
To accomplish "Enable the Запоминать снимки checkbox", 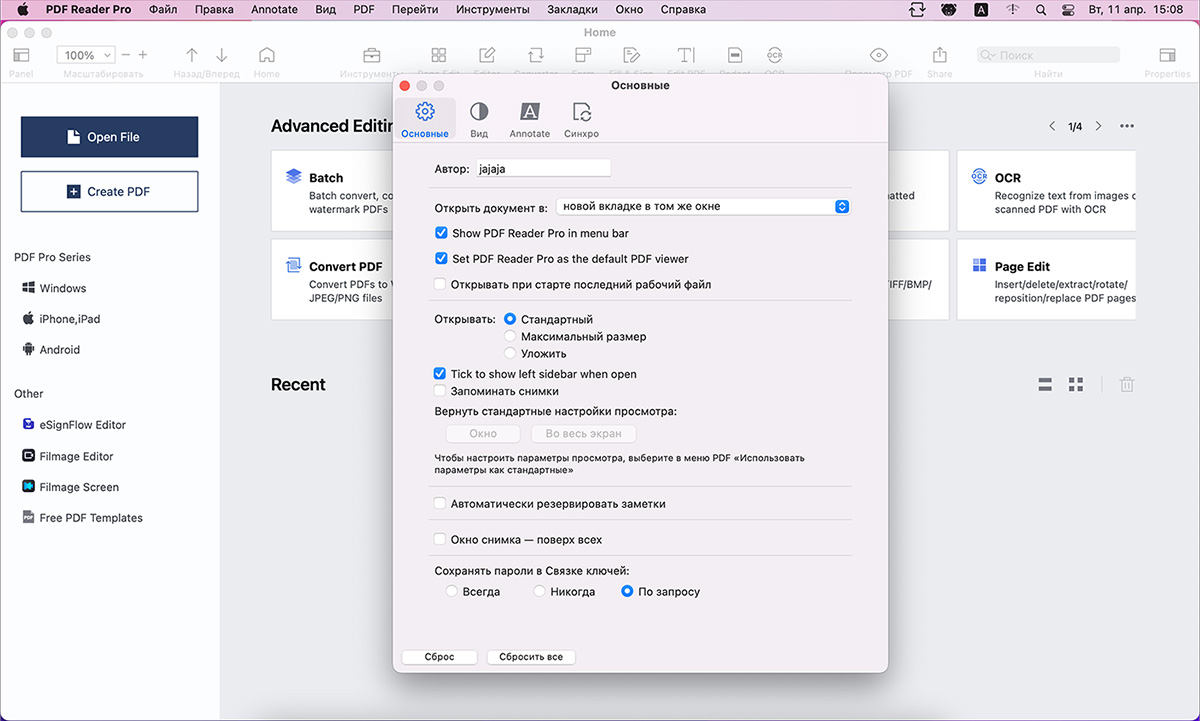I will click(440, 391).
